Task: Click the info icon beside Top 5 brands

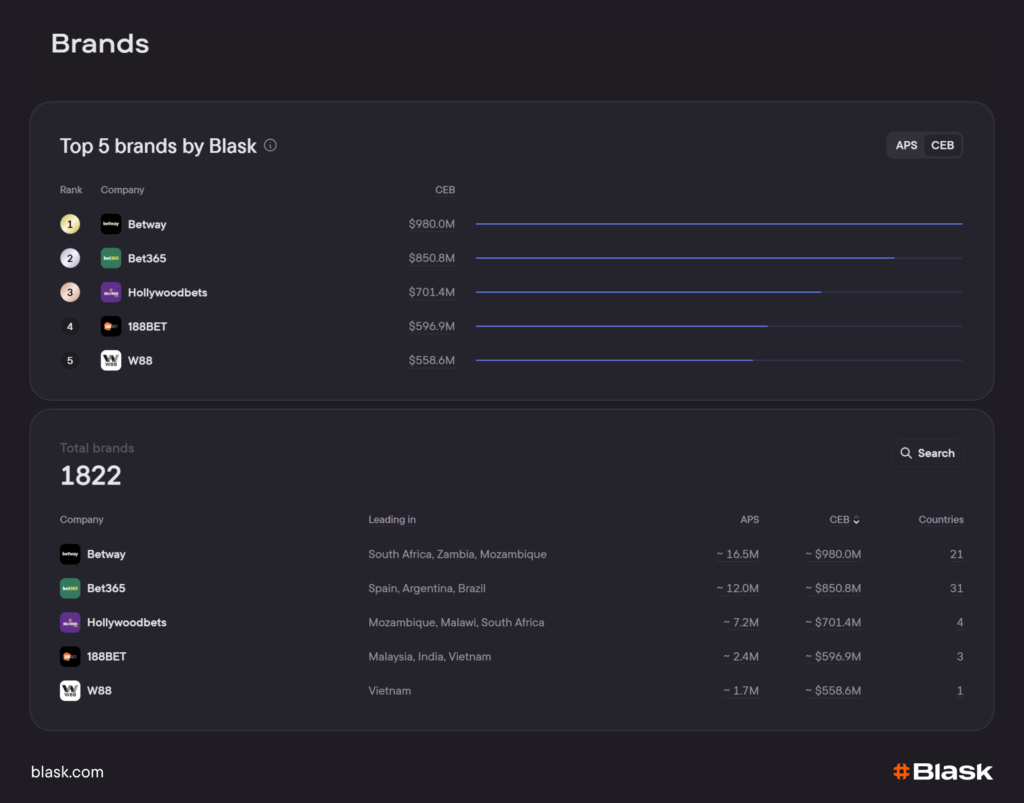Action: coord(270,146)
